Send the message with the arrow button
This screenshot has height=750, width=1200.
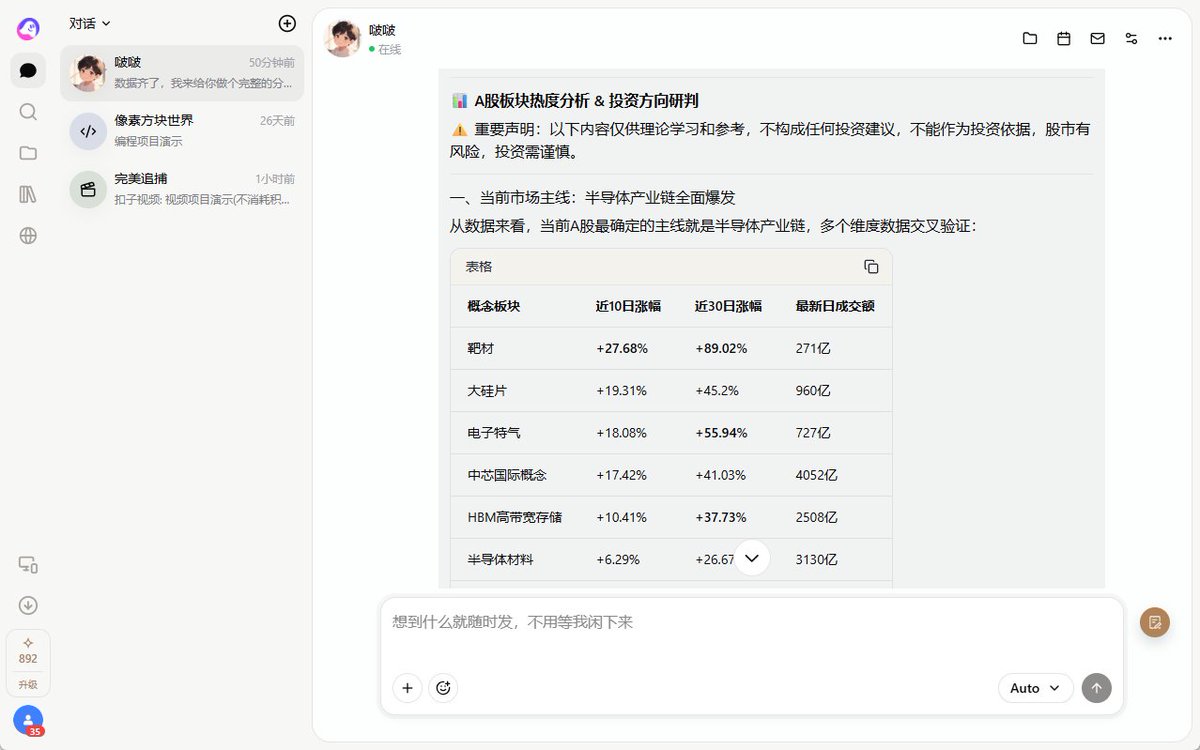[x=1097, y=688]
